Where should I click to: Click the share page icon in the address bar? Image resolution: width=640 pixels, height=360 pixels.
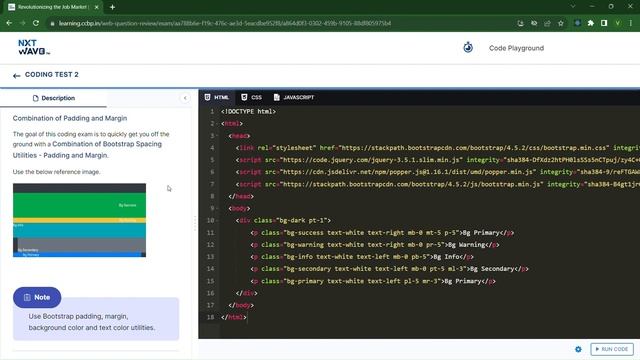(x=547, y=23)
